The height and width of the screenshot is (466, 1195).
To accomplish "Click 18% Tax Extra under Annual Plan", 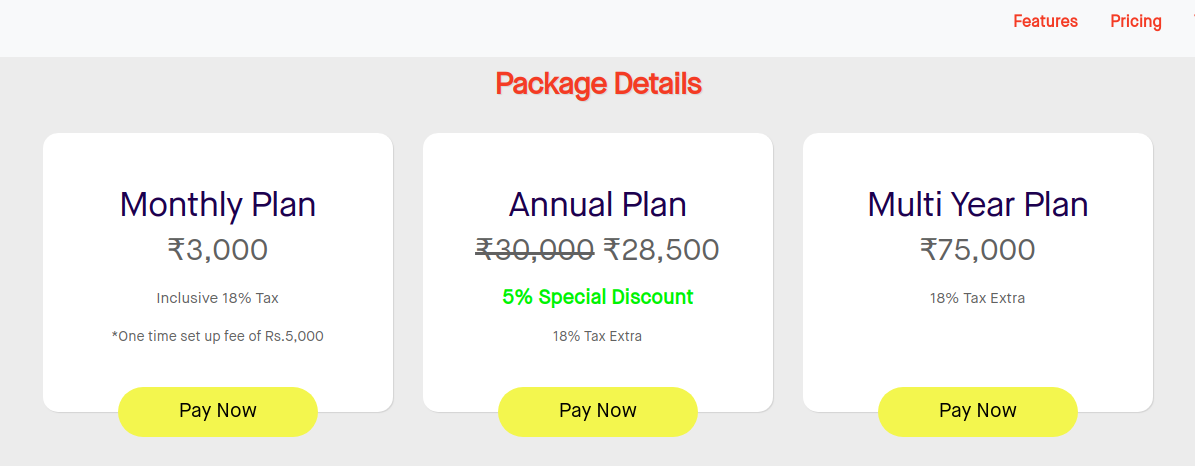I will [598, 336].
